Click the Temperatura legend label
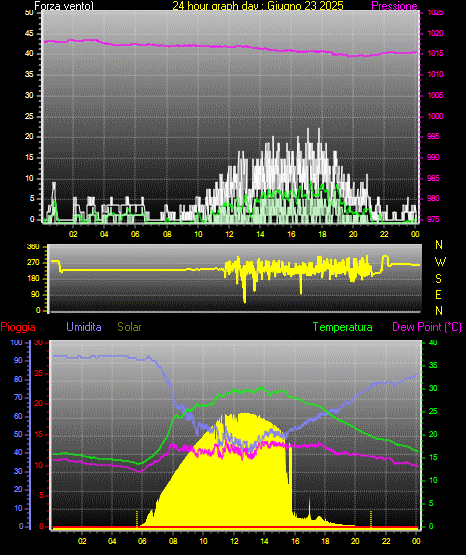This screenshot has height=555, width=466. [x=343, y=327]
